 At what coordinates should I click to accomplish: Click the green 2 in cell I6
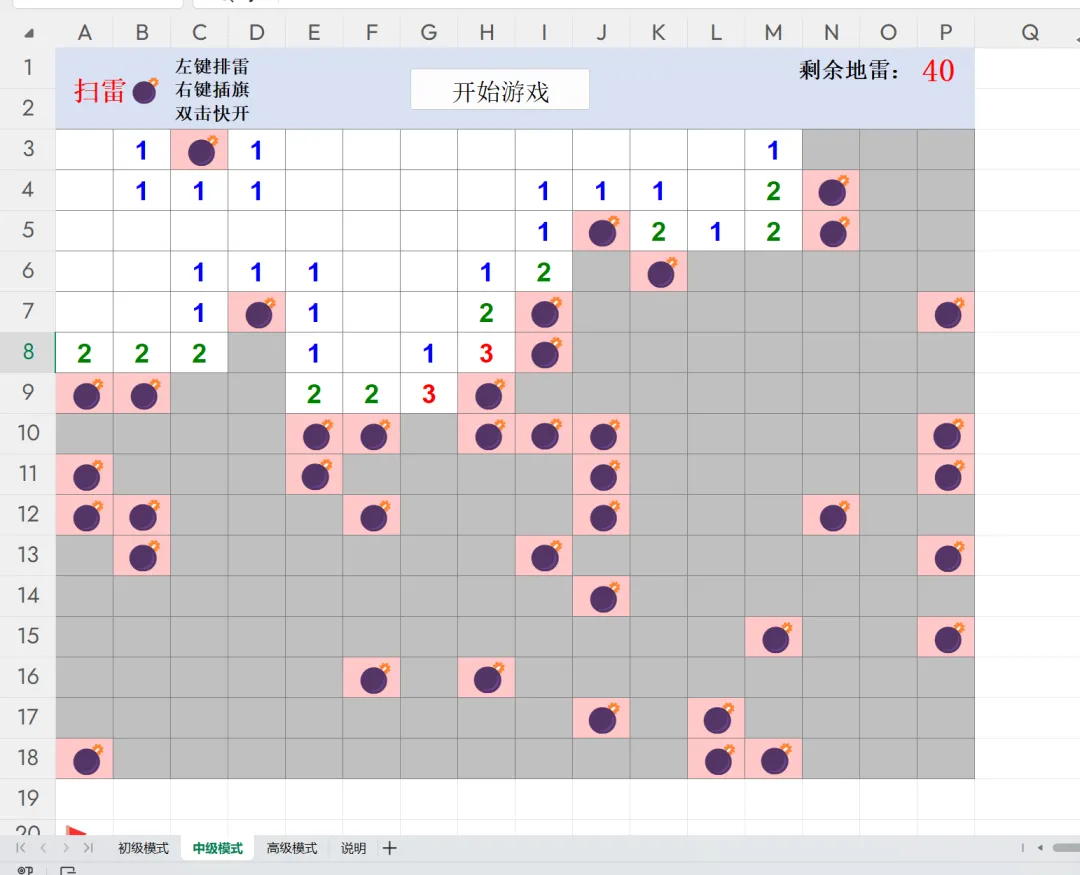click(543, 272)
